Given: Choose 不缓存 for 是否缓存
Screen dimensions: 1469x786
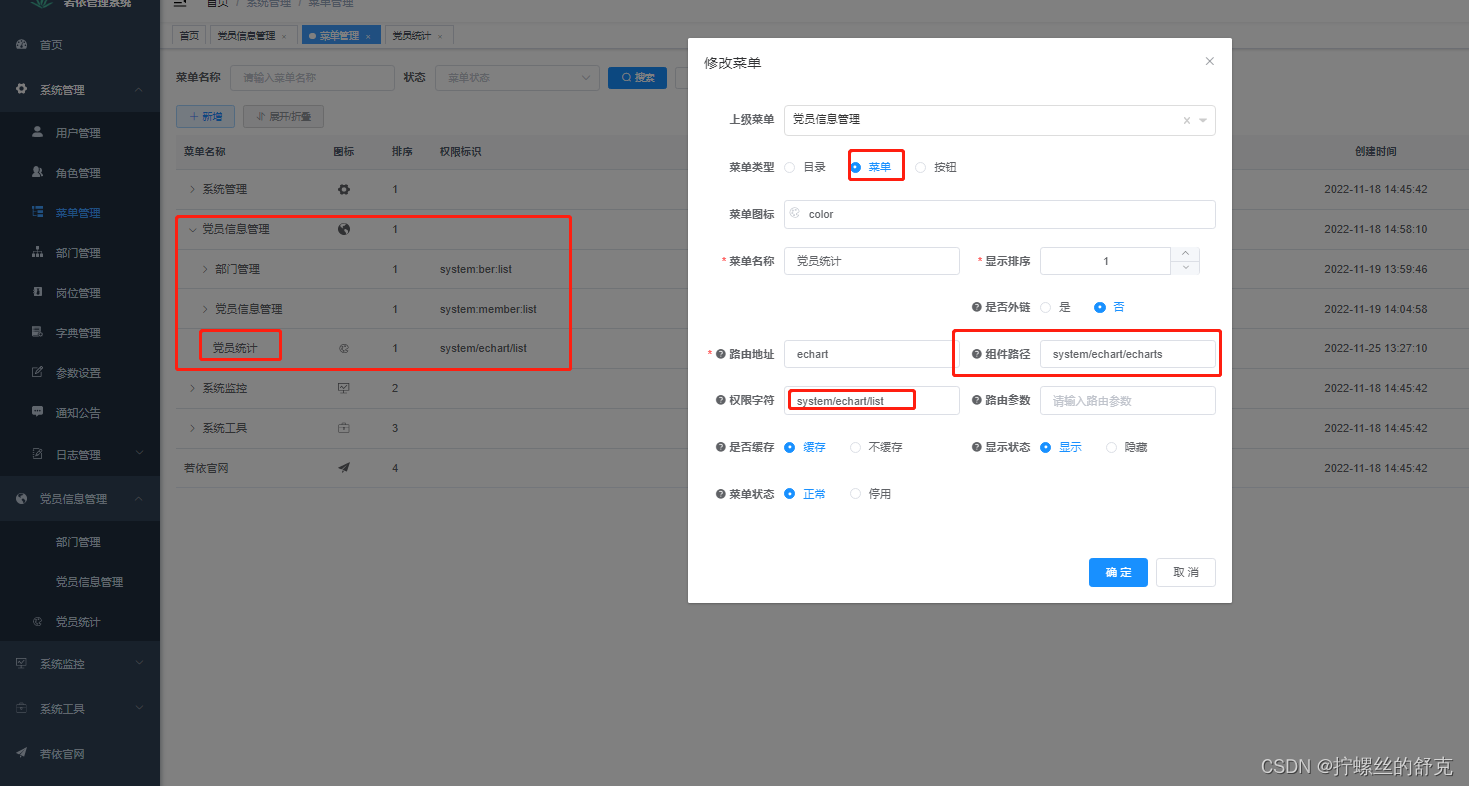Looking at the screenshot, I should [x=856, y=447].
